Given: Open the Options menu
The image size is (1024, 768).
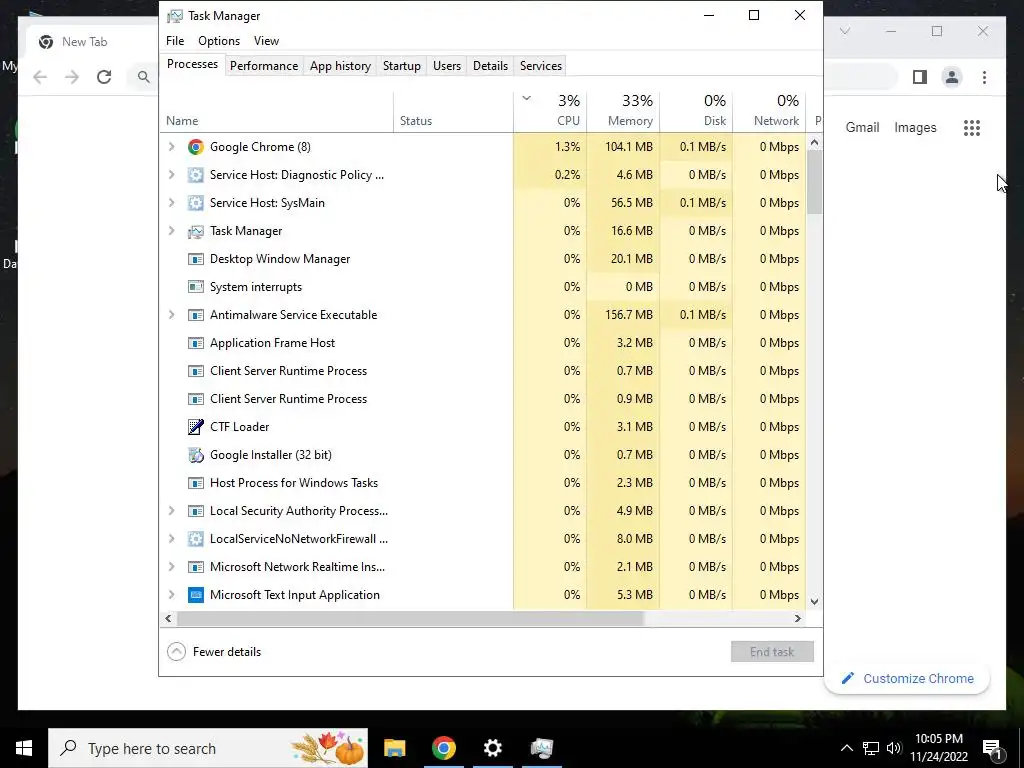Looking at the screenshot, I should (219, 41).
